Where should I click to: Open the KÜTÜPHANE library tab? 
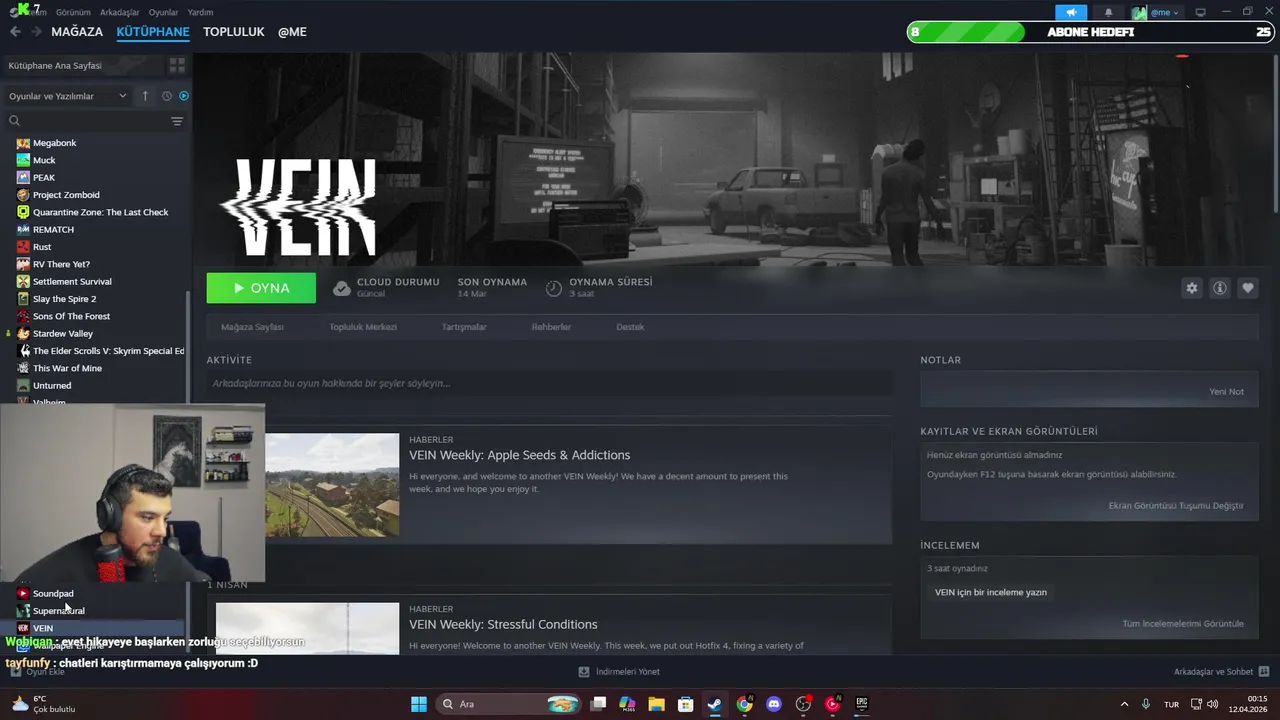pos(153,32)
